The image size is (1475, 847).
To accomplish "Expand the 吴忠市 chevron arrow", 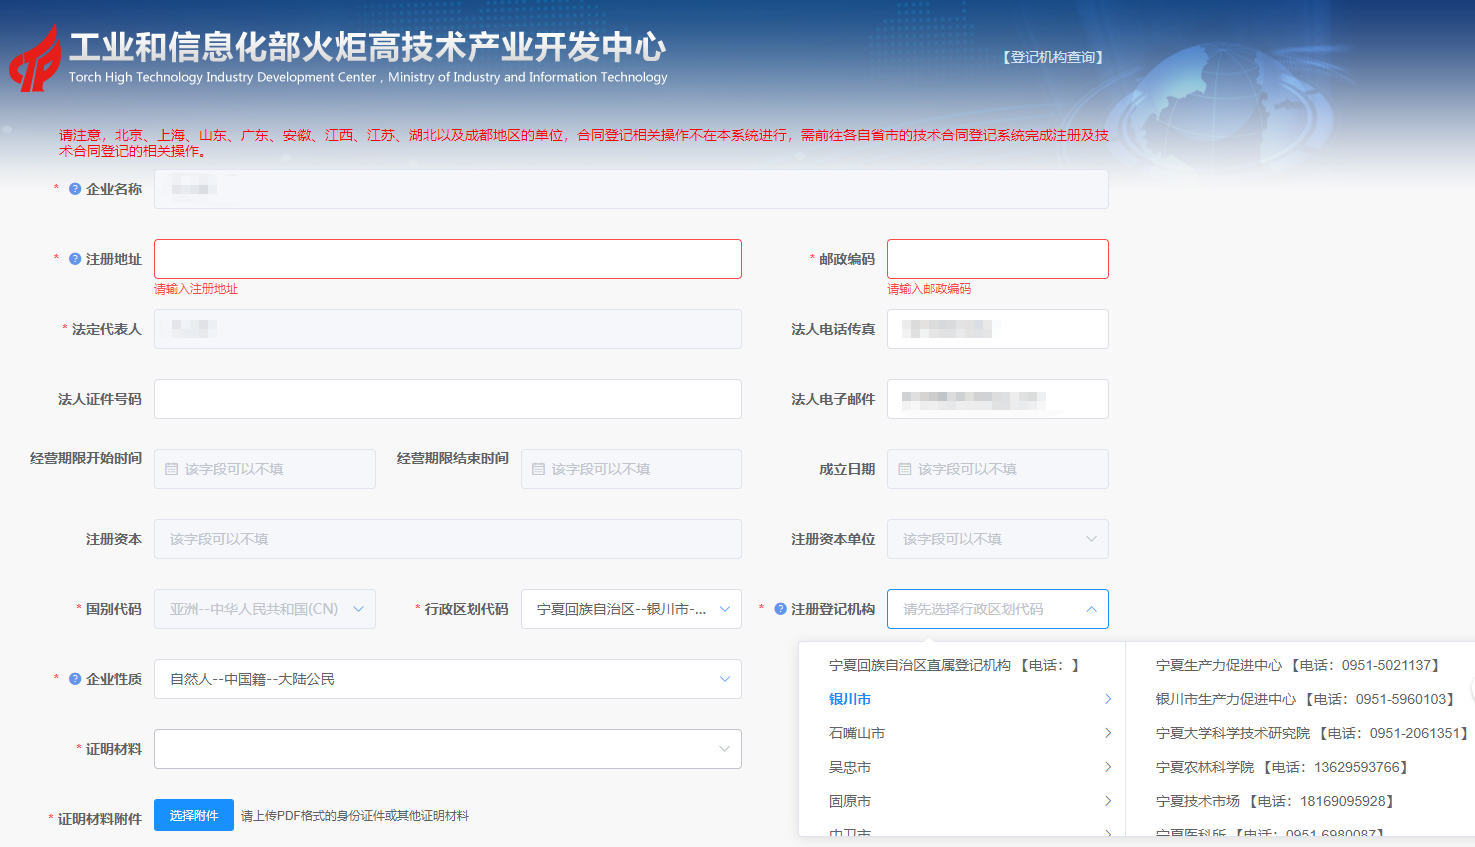I will tap(1107, 767).
